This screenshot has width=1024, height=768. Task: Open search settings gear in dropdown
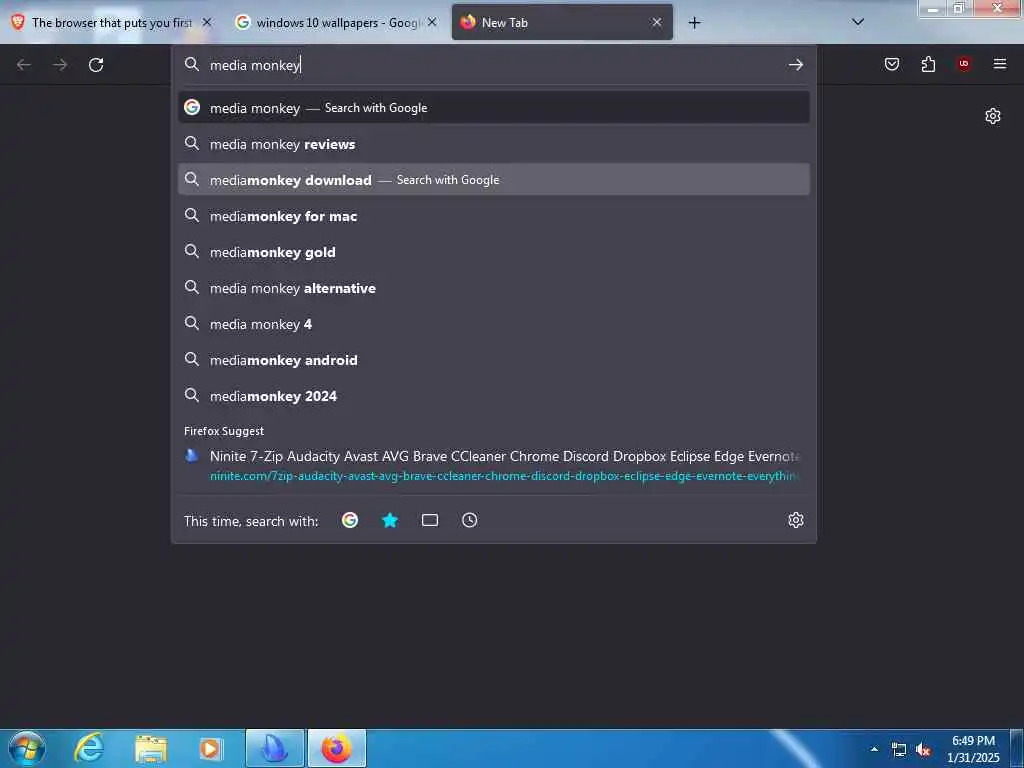tap(795, 520)
